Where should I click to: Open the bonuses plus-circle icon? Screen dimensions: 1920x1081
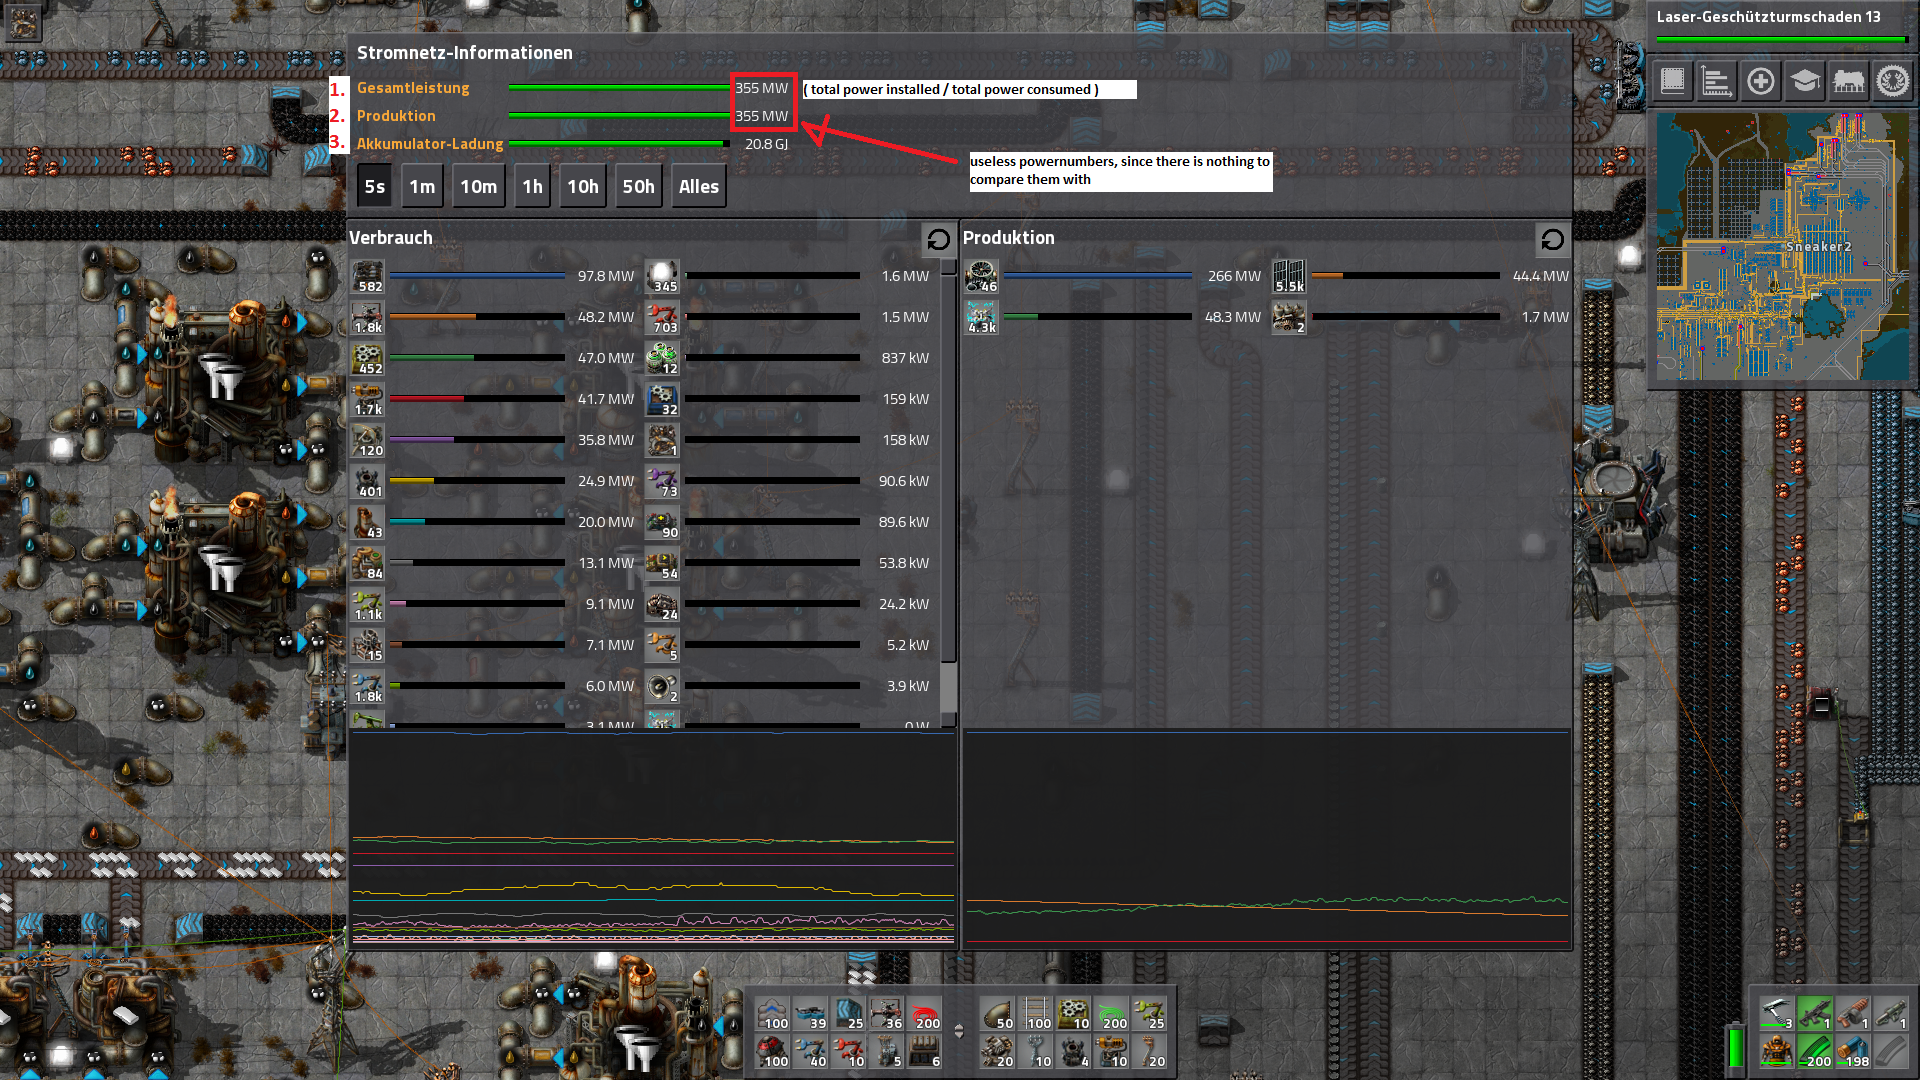click(1761, 80)
